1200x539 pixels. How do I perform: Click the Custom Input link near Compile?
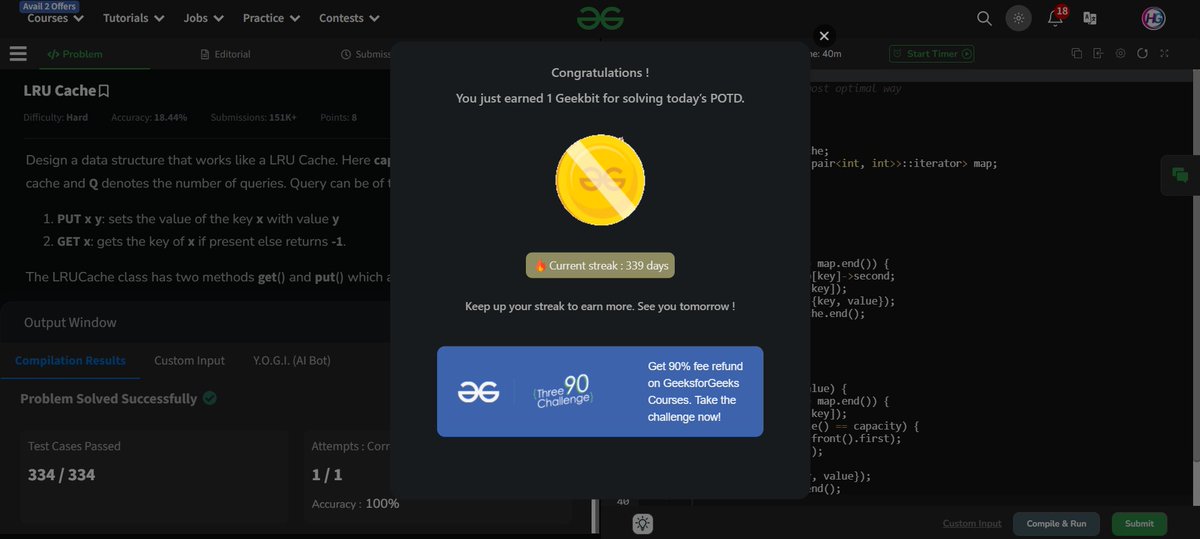(x=972, y=523)
